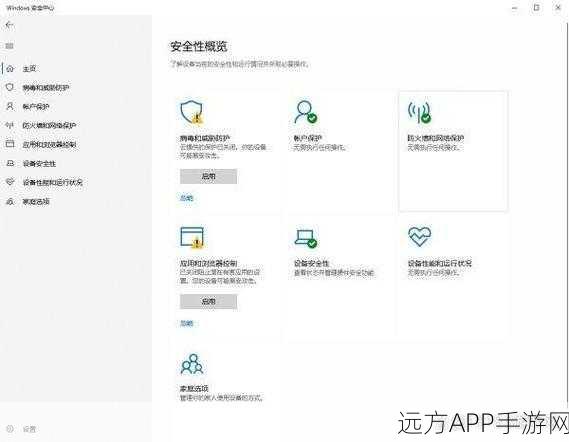Image resolution: width=569 pixels, height=442 pixels.
Task: Open 帐户保护 person icon in sidebar
Action: 10,106
